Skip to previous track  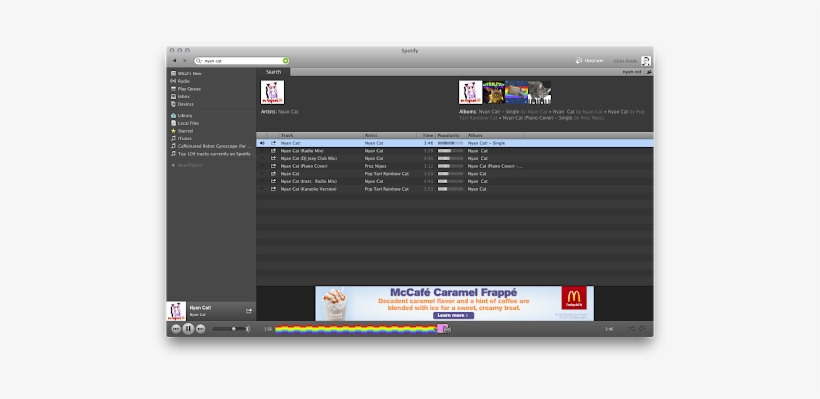tap(176, 329)
